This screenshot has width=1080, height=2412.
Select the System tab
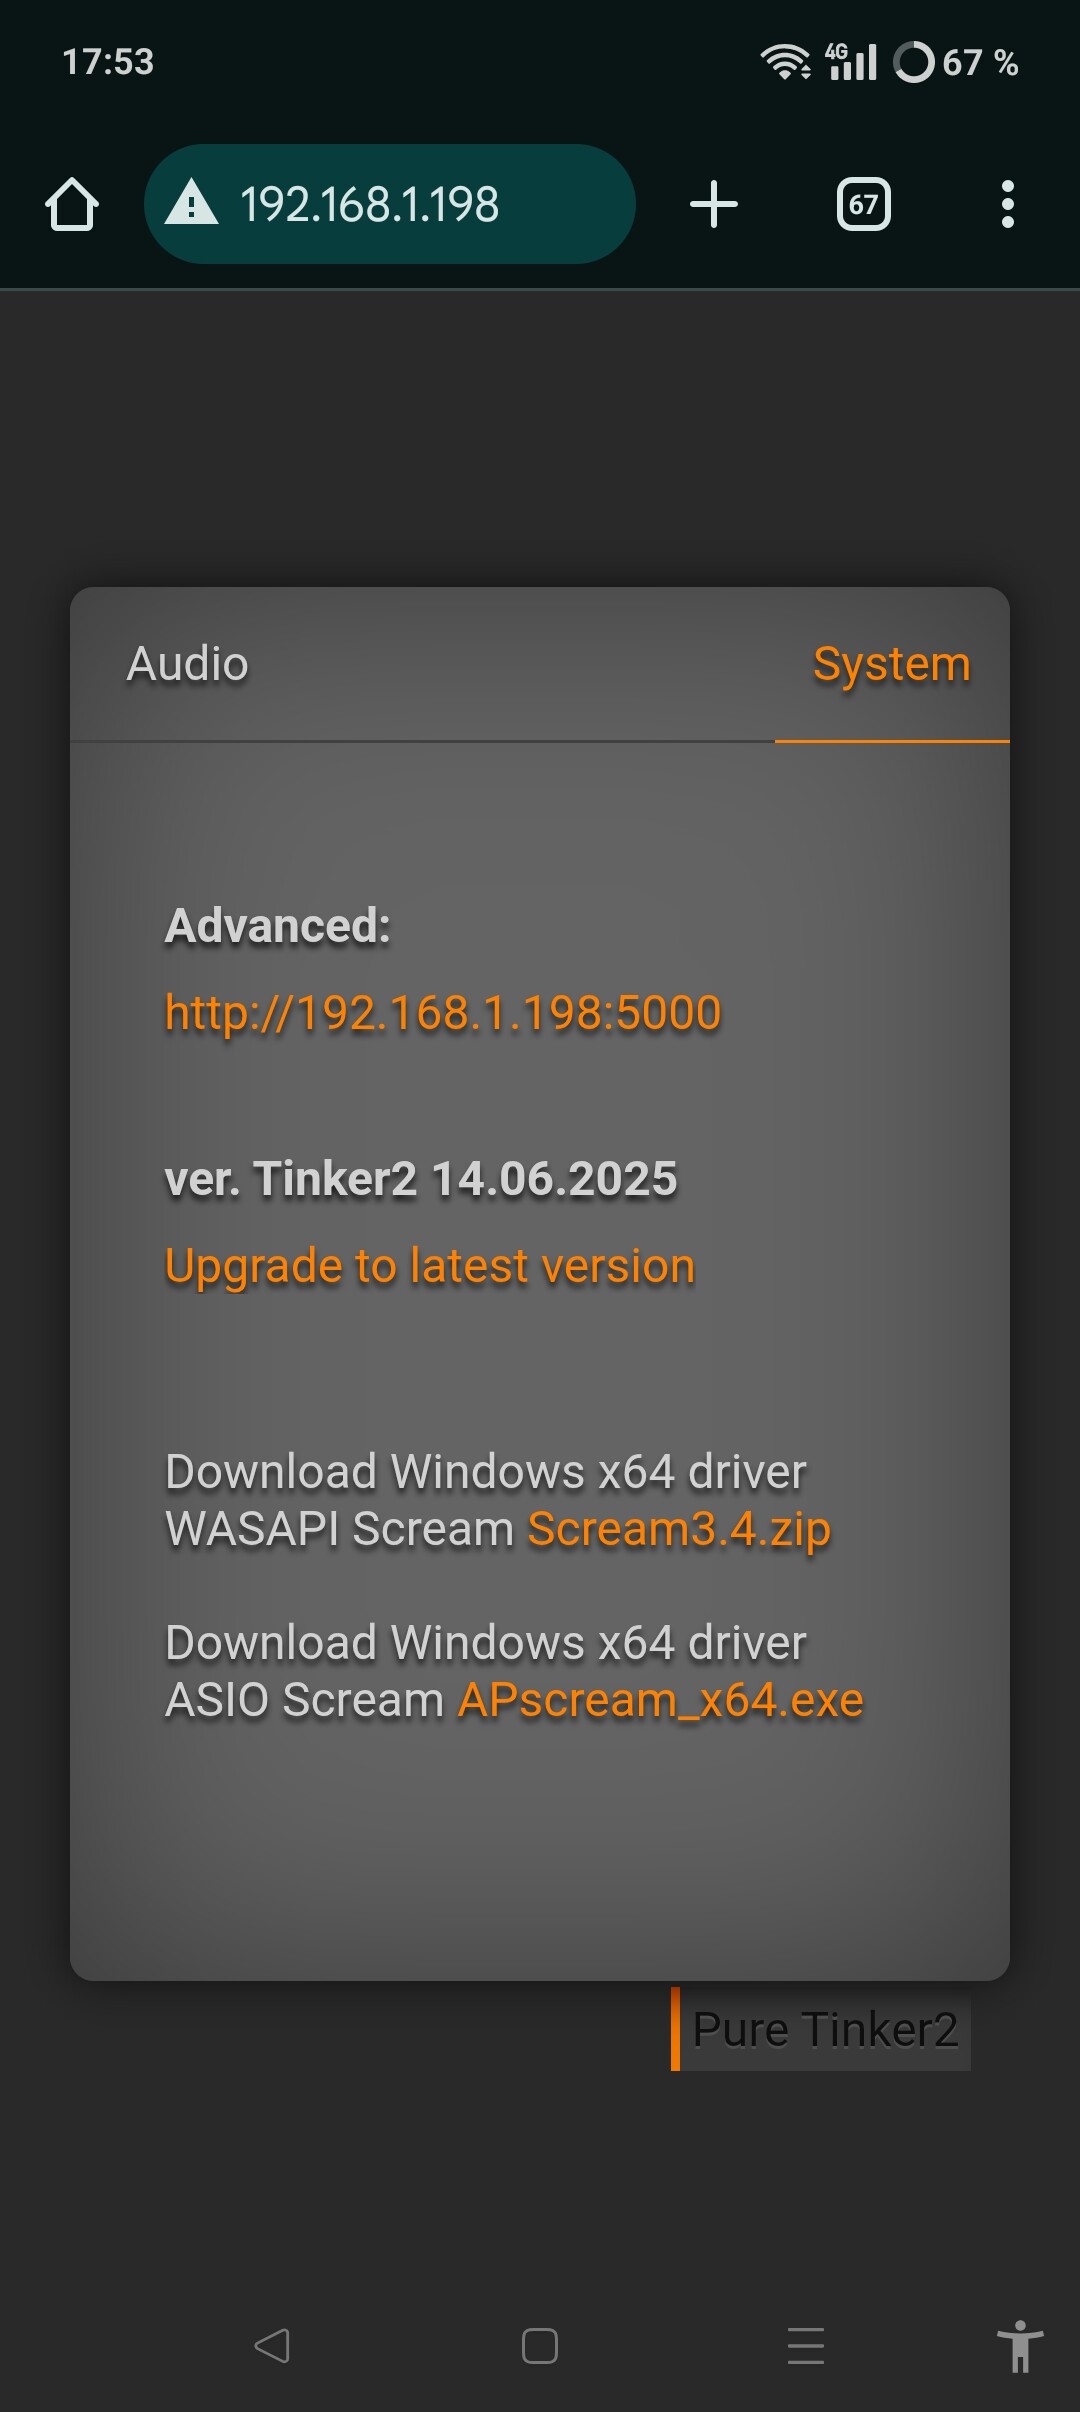[x=892, y=664]
